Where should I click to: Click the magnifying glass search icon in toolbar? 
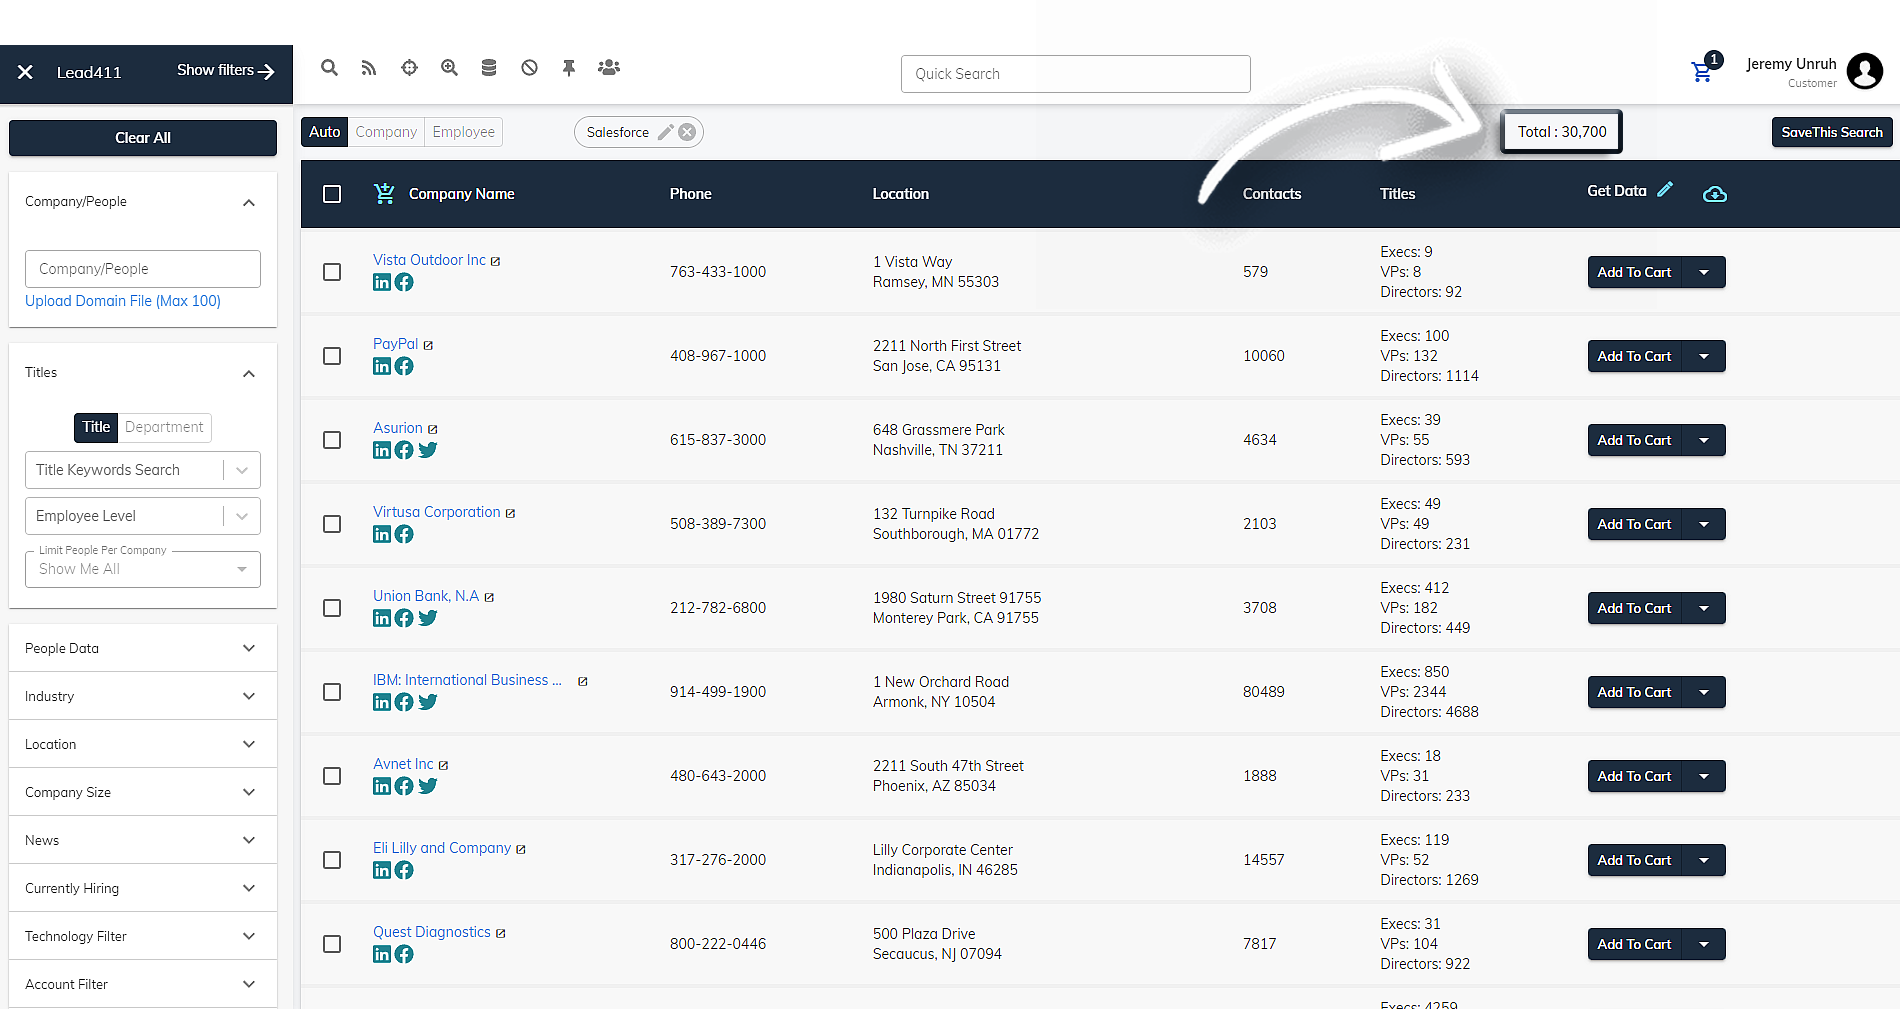pos(329,68)
